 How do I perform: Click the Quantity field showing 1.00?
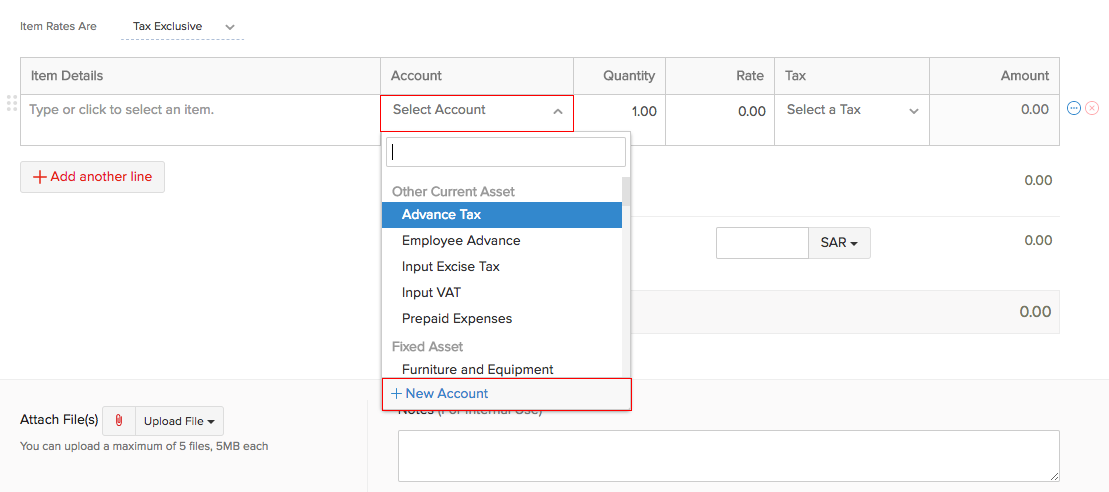click(619, 112)
